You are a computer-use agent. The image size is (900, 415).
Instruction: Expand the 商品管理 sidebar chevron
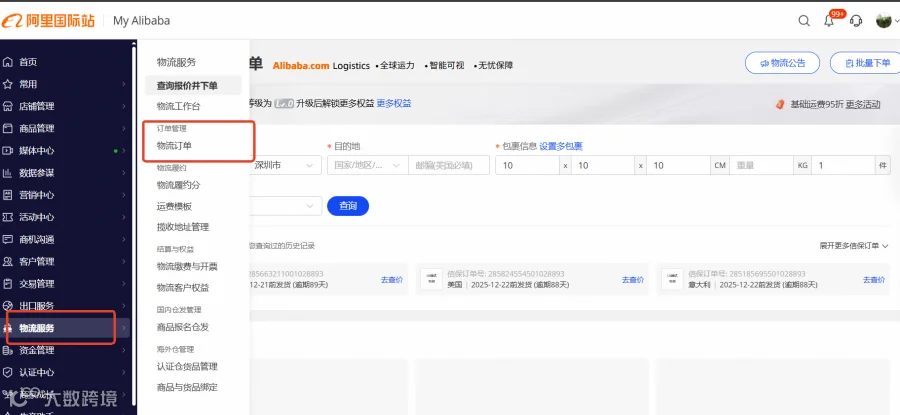point(123,129)
